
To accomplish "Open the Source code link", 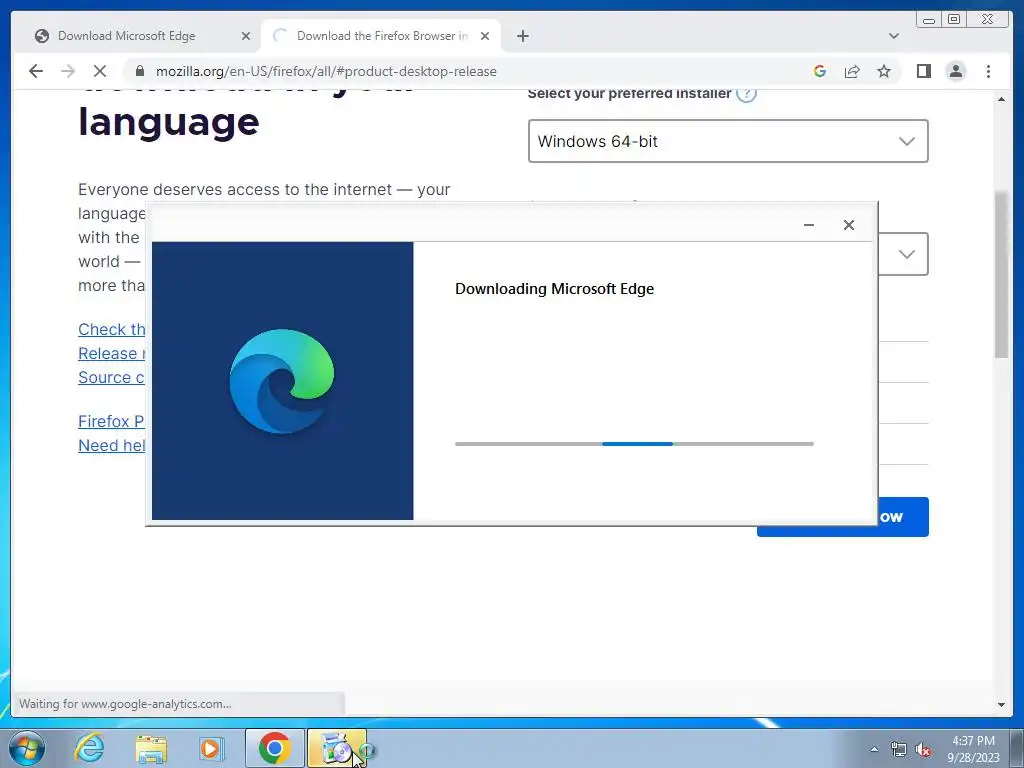I will coord(112,377).
